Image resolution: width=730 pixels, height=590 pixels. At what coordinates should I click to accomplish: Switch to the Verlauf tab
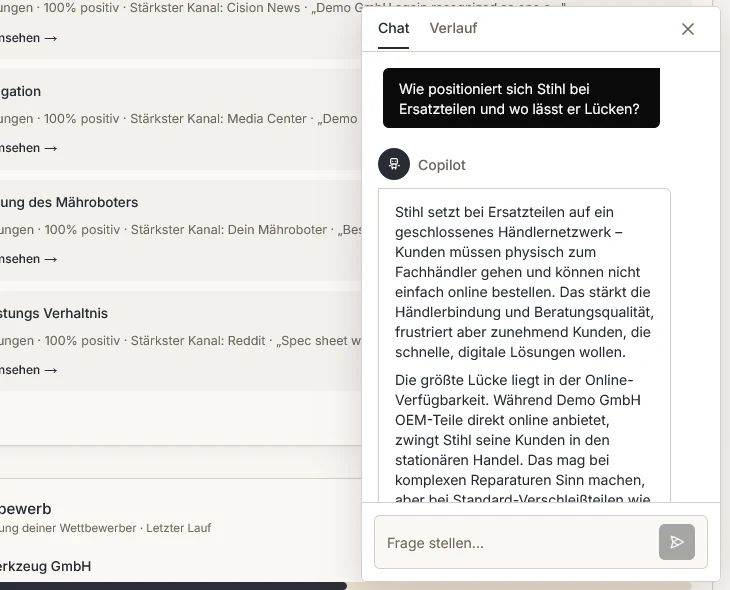click(453, 28)
